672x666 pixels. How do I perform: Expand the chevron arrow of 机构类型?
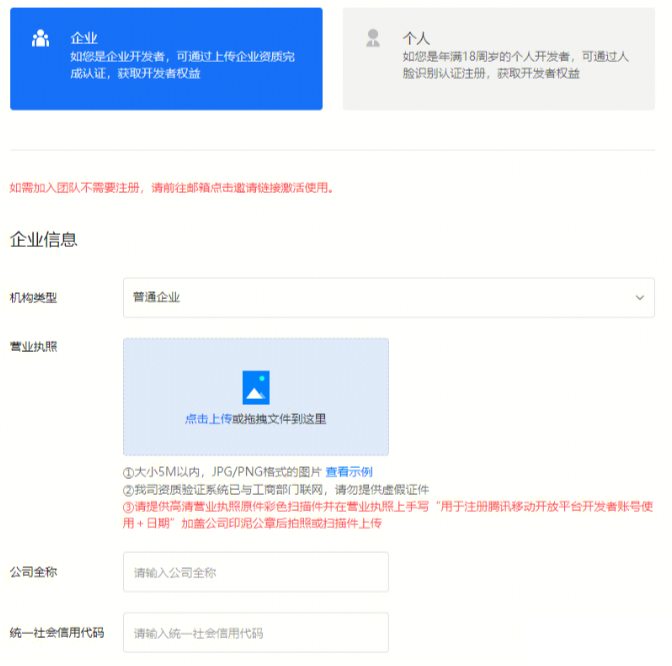click(x=640, y=298)
